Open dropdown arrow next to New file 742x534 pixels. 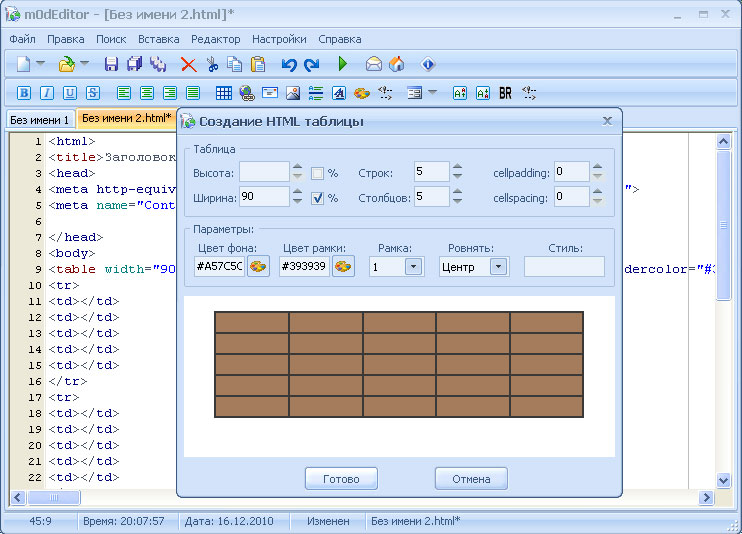pyautogui.click(x=41, y=64)
